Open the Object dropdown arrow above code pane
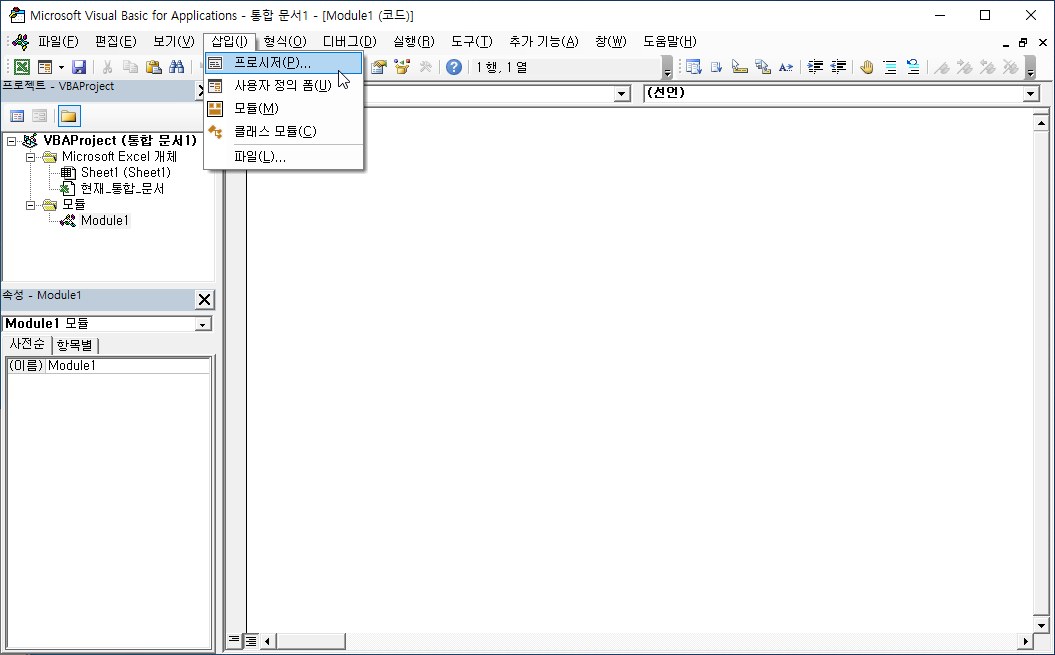Screen dimensions: 1055x655 [x=622, y=94]
